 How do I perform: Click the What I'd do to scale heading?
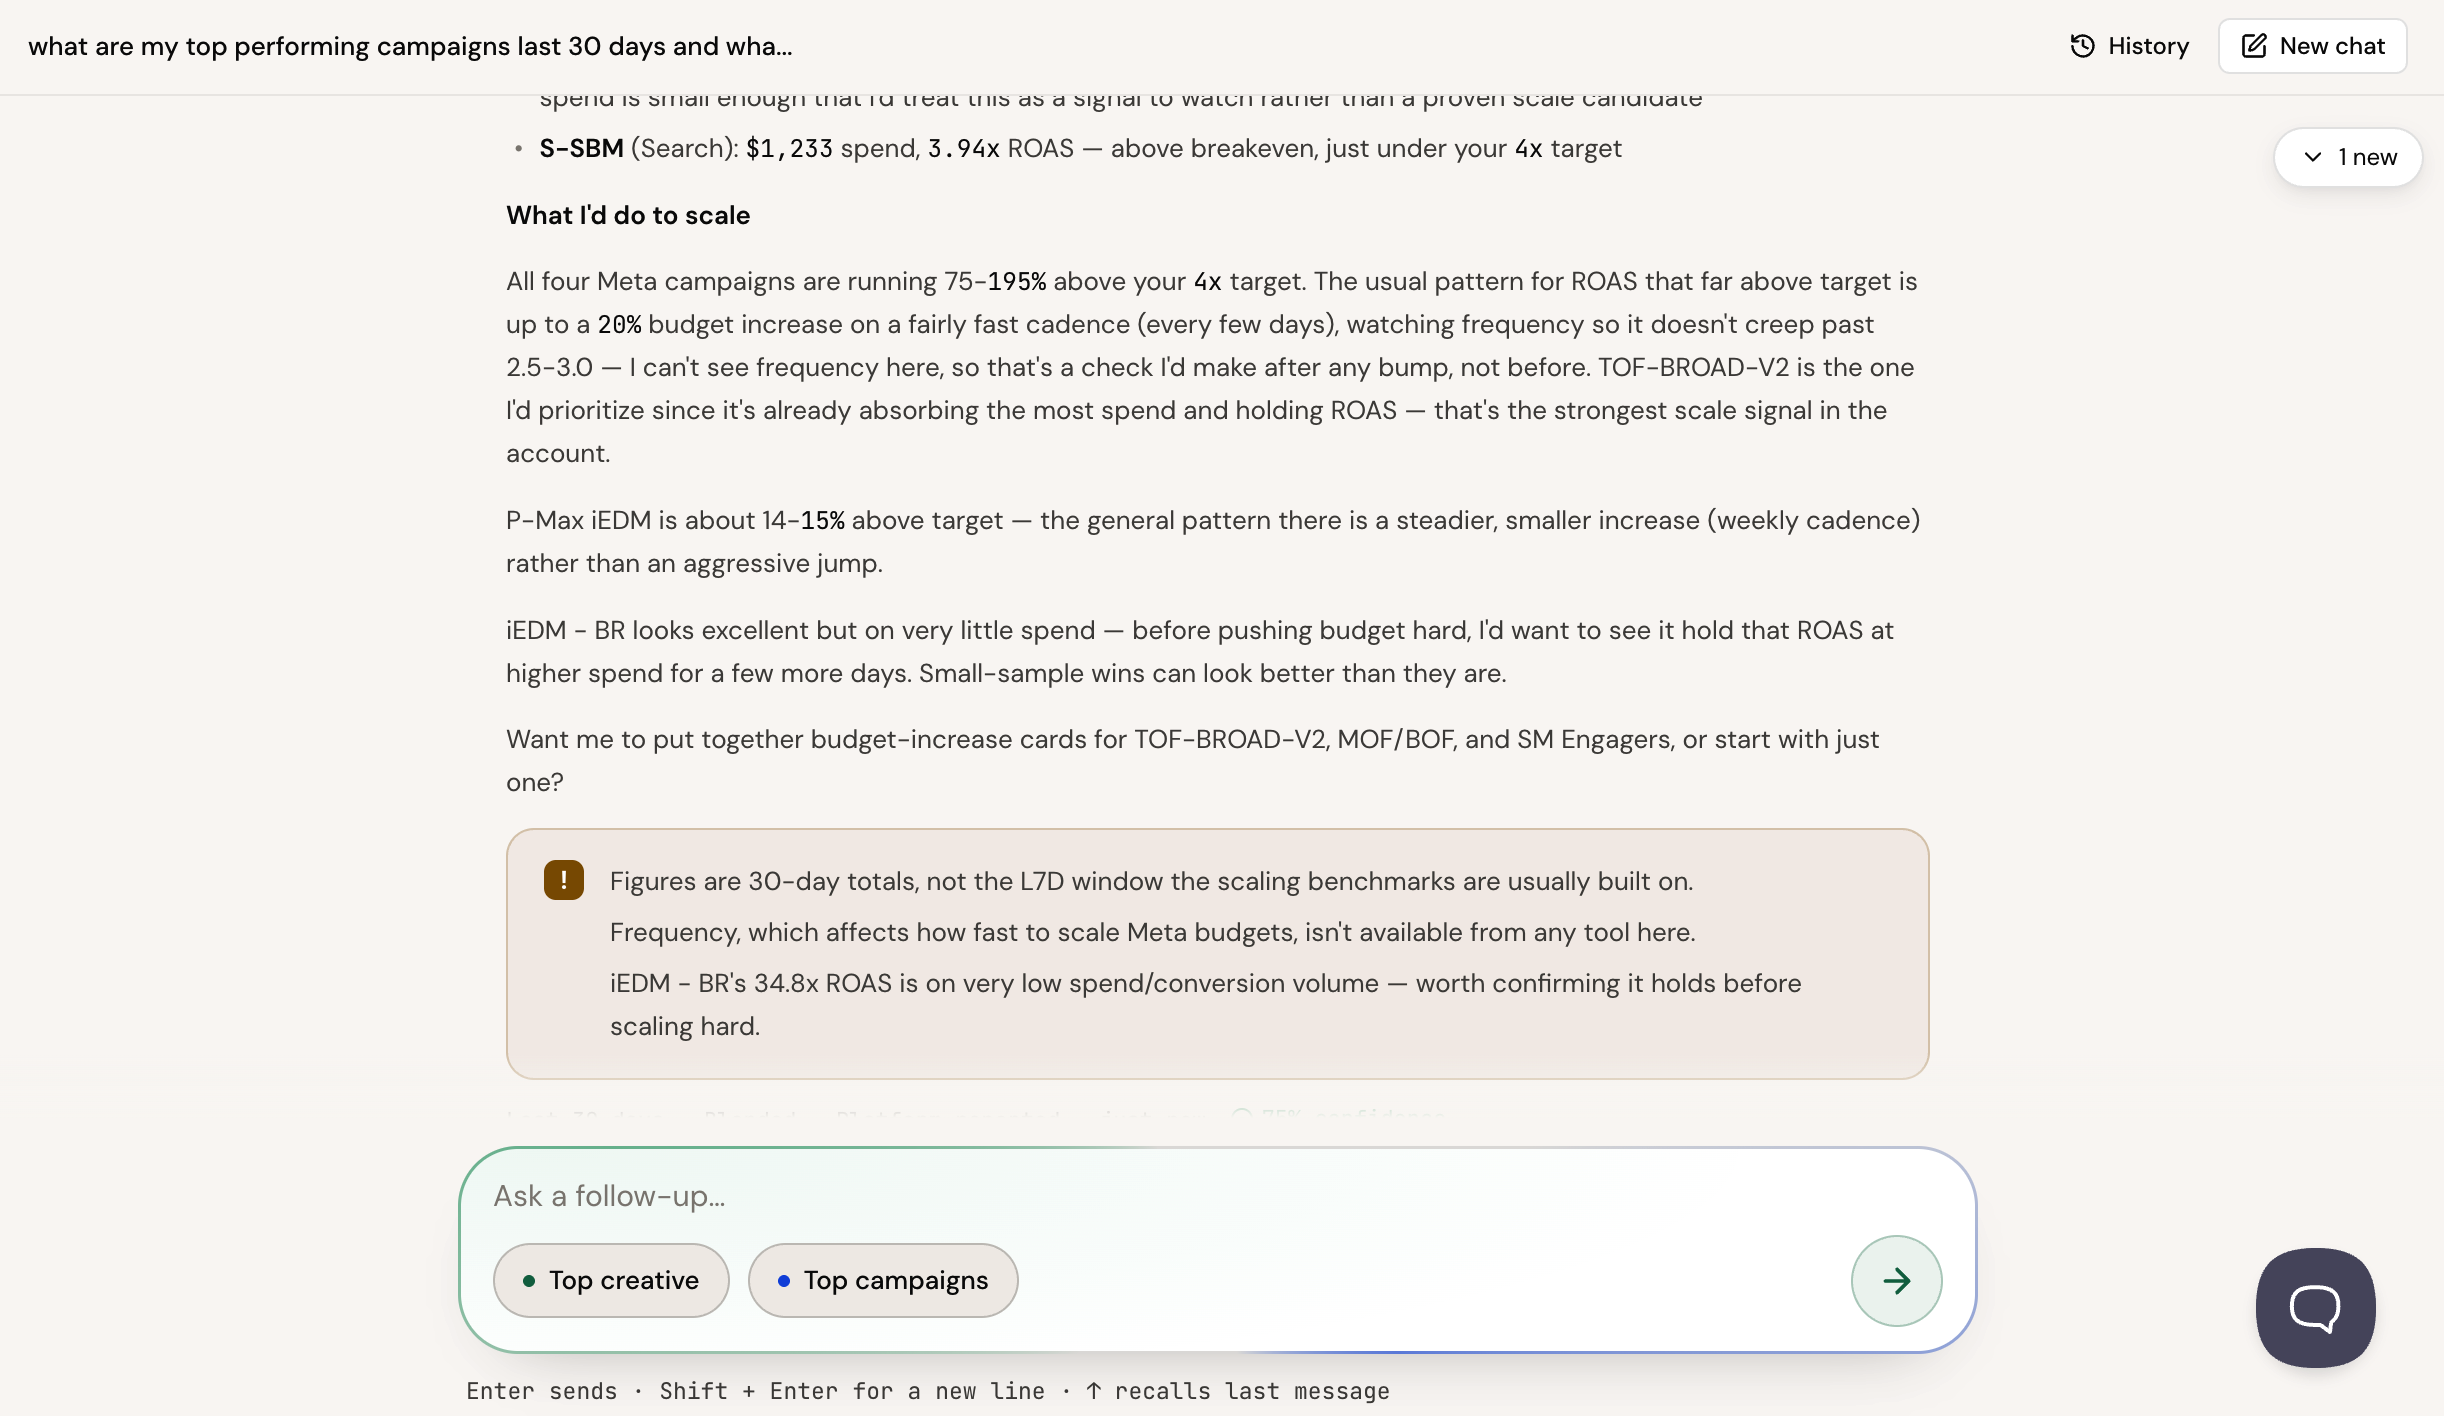click(x=628, y=215)
